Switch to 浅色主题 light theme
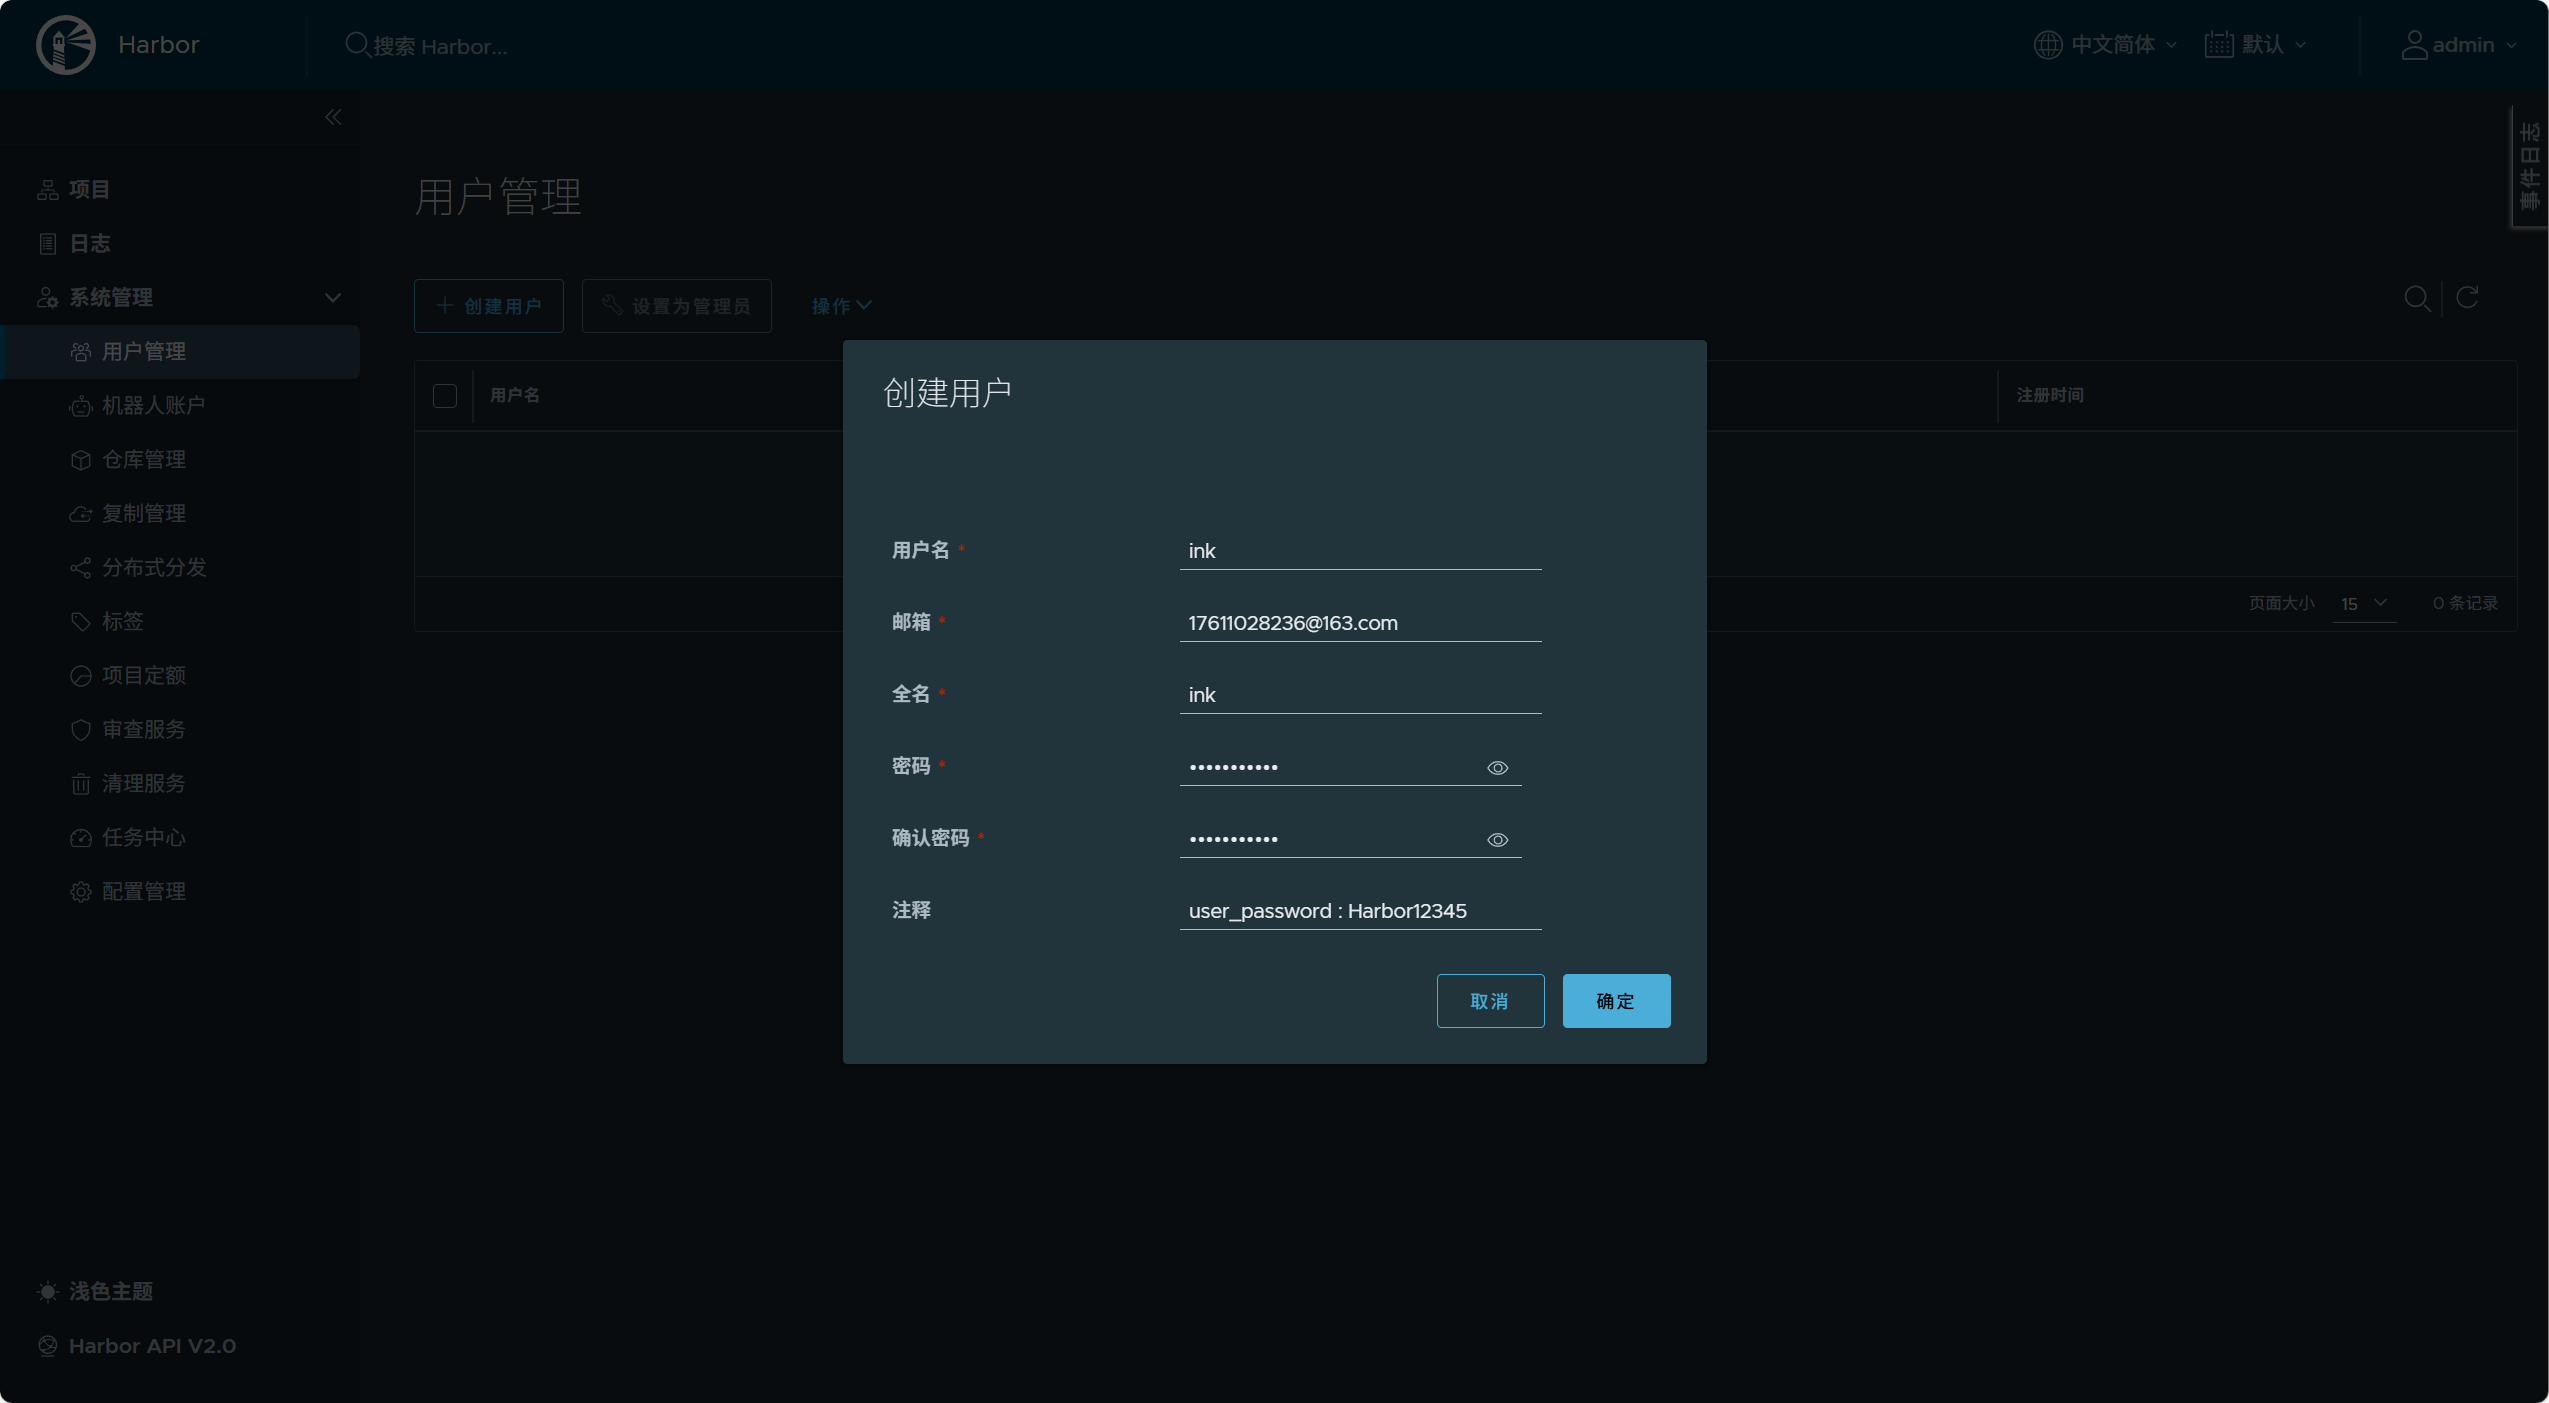 coord(110,1291)
